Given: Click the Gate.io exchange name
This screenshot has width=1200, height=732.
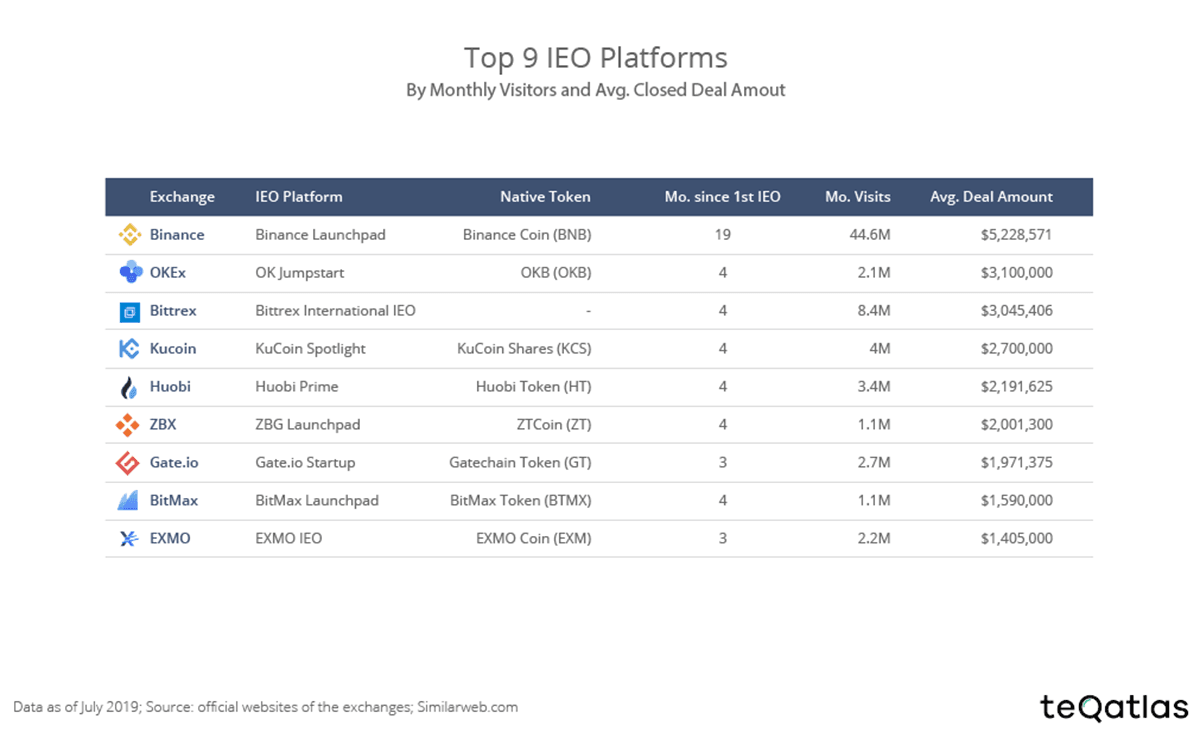Looking at the screenshot, I should click(x=175, y=463).
